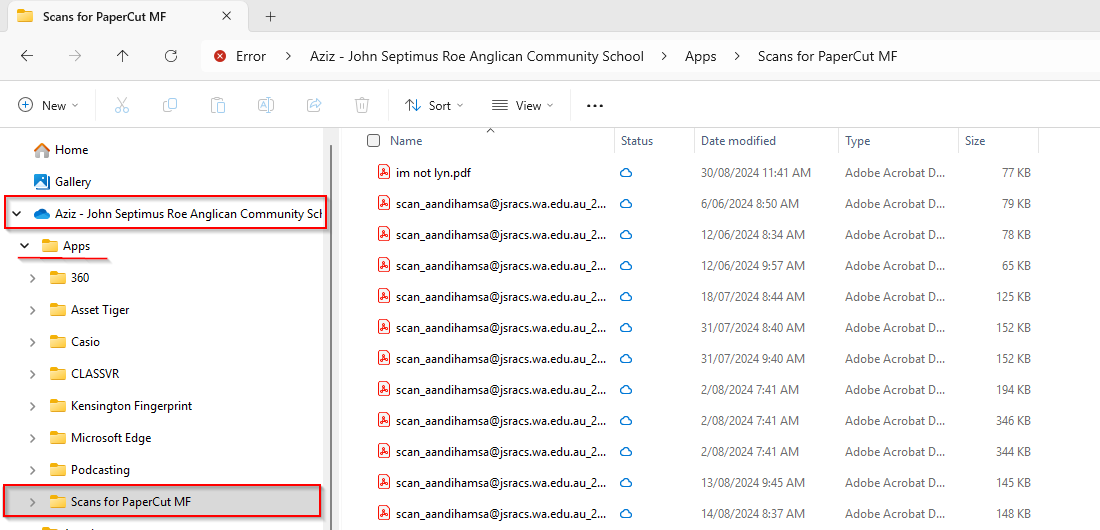Screen dimensions: 1100x530
Task: Open the View dropdown menu
Action: (x=522, y=105)
